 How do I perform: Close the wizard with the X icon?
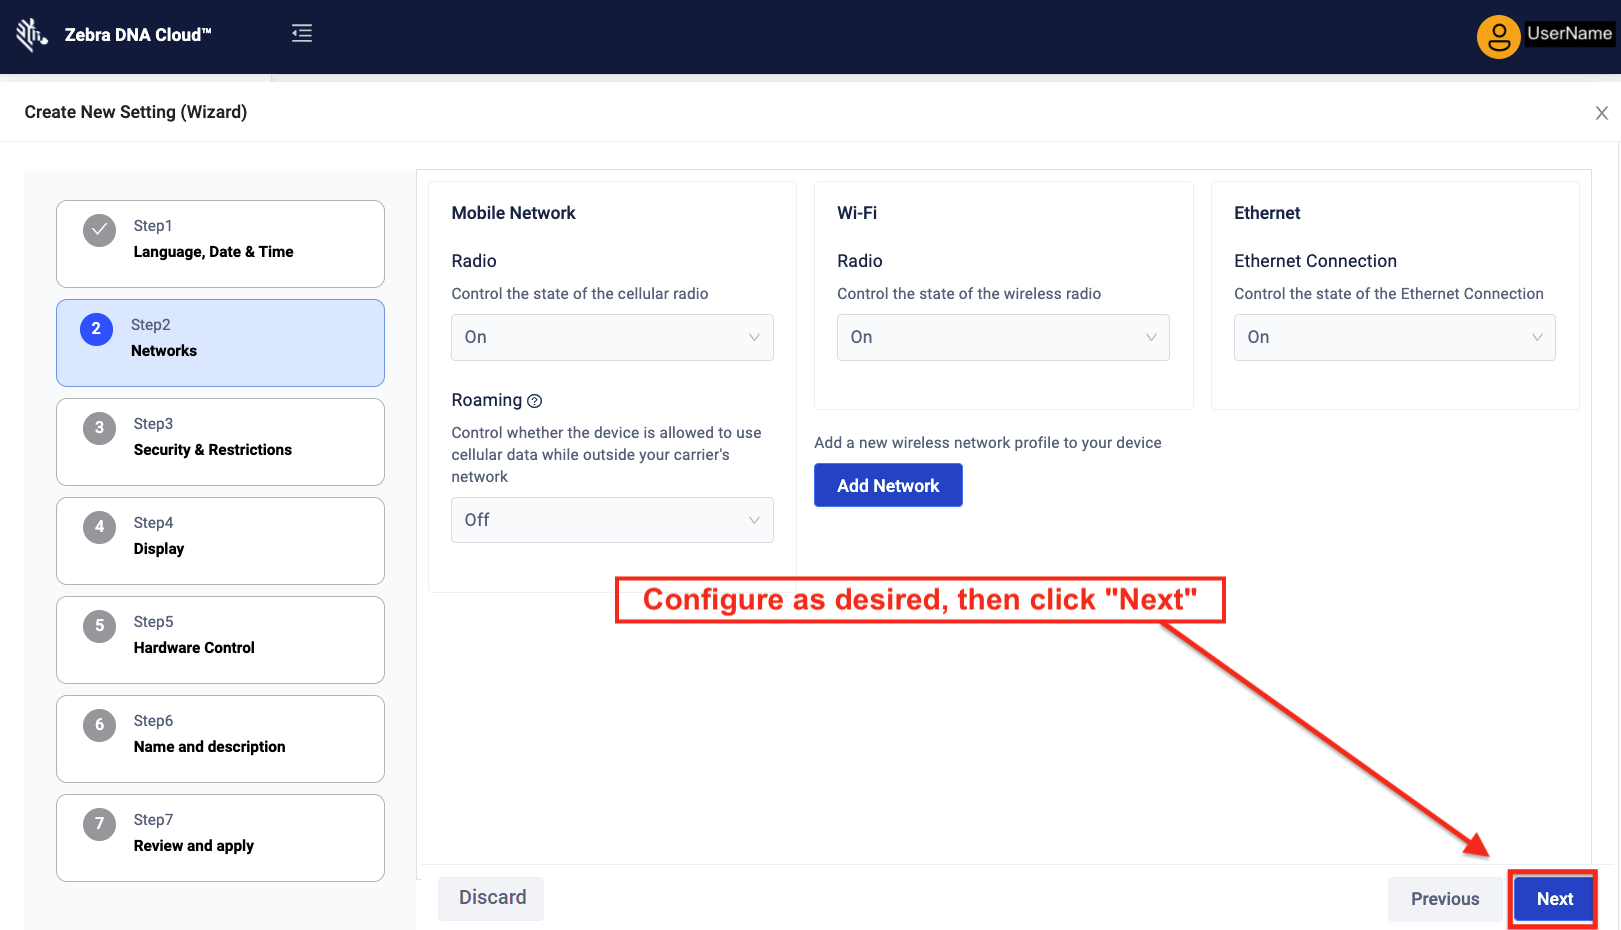click(x=1601, y=113)
